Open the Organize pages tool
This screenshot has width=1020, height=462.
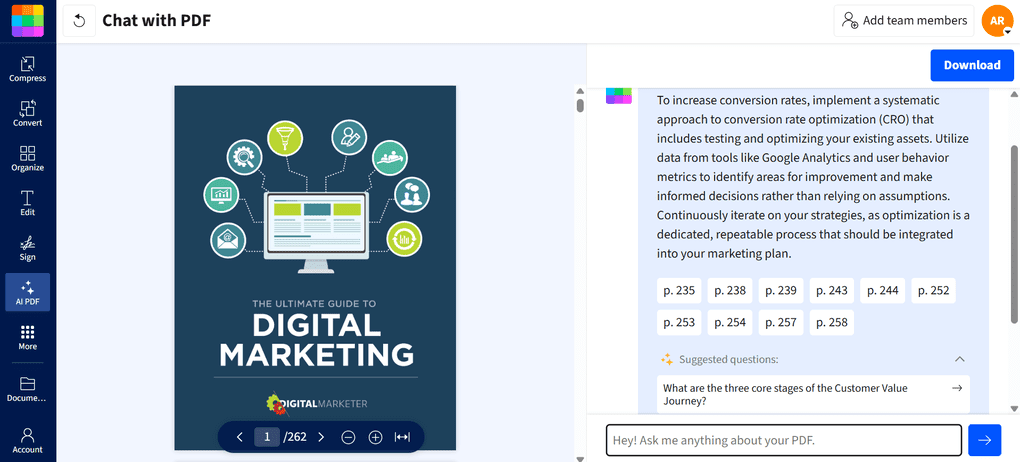27,158
